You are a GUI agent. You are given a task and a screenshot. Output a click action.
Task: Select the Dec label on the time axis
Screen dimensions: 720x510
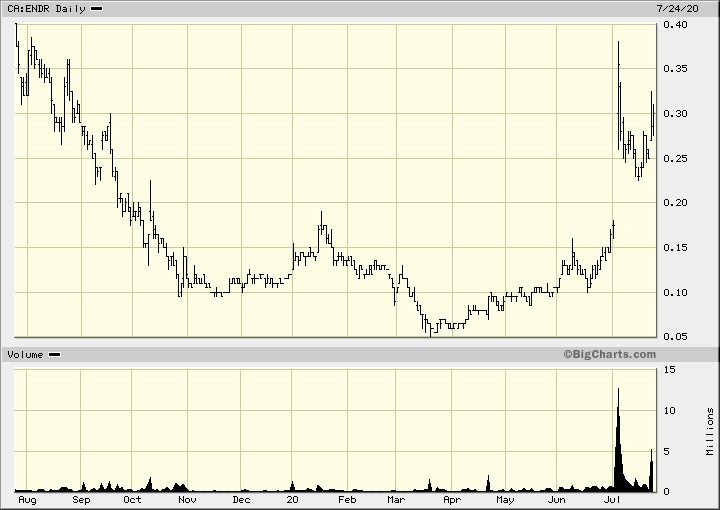point(240,499)
